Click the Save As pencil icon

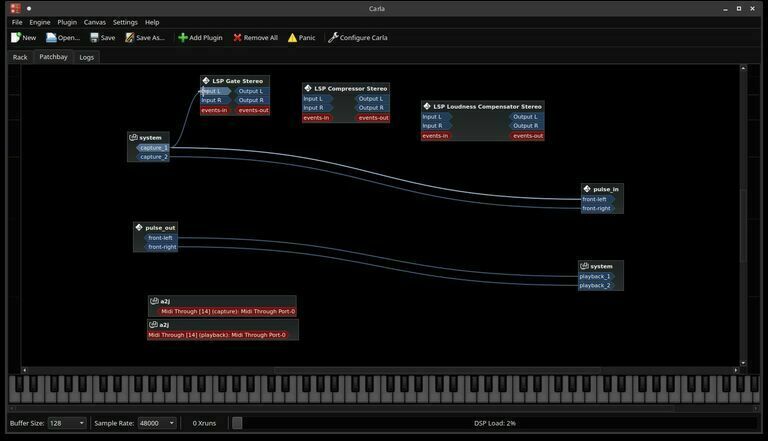(129, 37)
